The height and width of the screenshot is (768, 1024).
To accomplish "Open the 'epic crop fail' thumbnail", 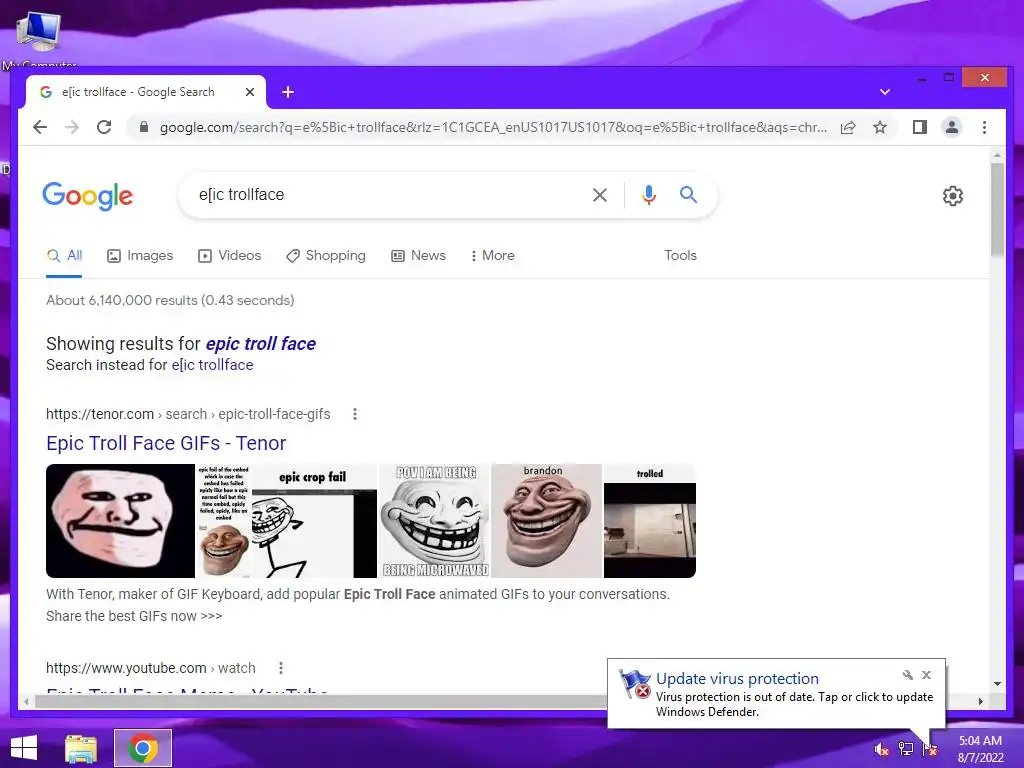I will coord(314,521).
